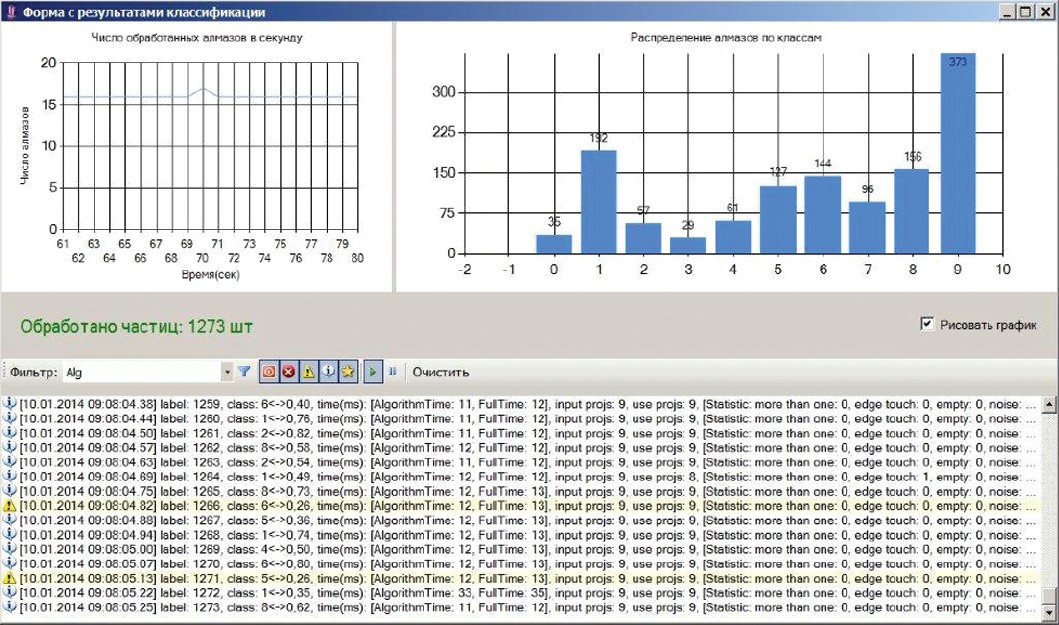
Task: Toggle the yellow warning filter icon
Action: [308, 372]
